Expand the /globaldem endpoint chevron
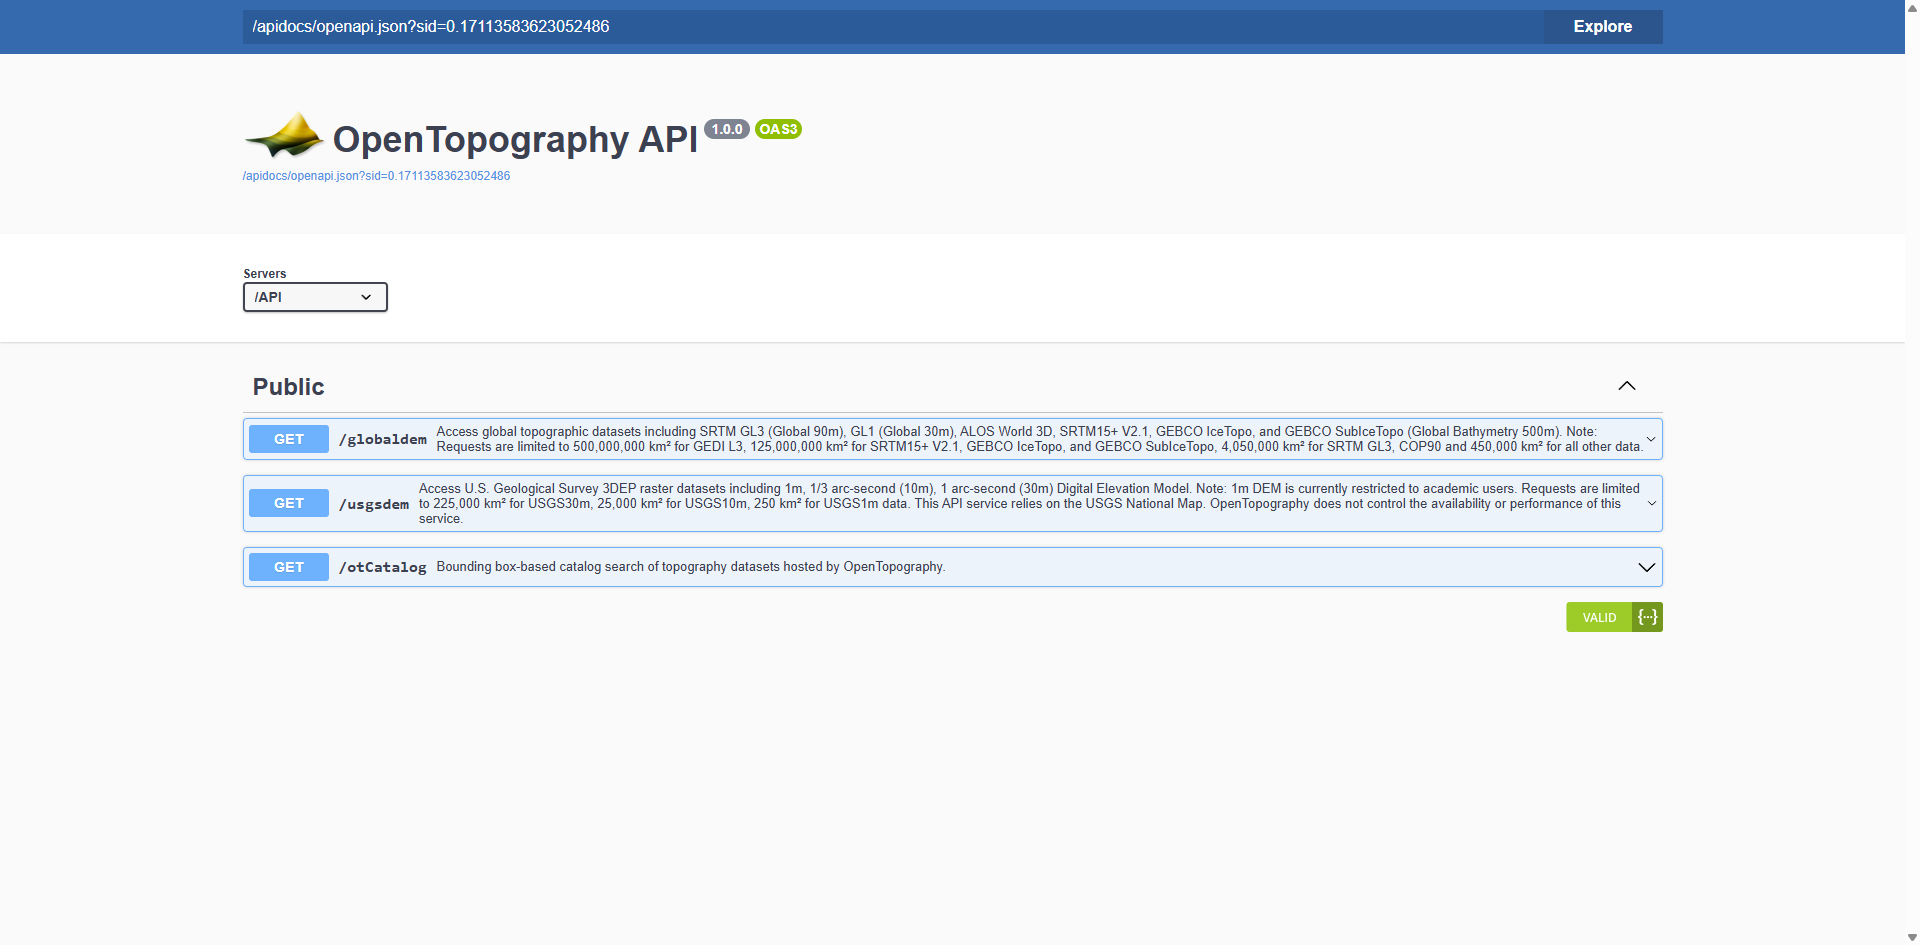Image resolution: width=1920 pixels, height=945 pixels. [x=1651, y=439]
